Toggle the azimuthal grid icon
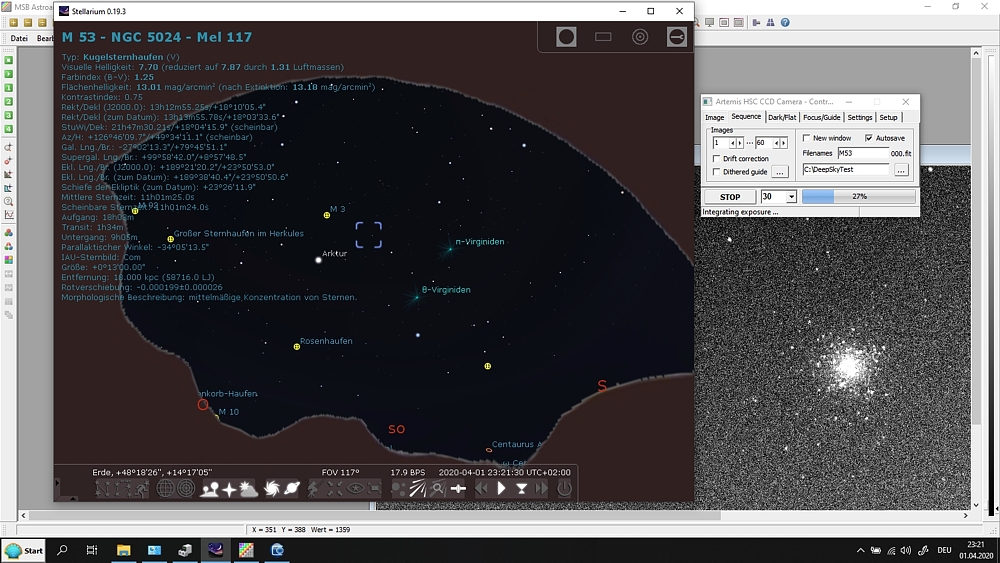The height and width of the screenshot is (563, 1000). (186, 489)
